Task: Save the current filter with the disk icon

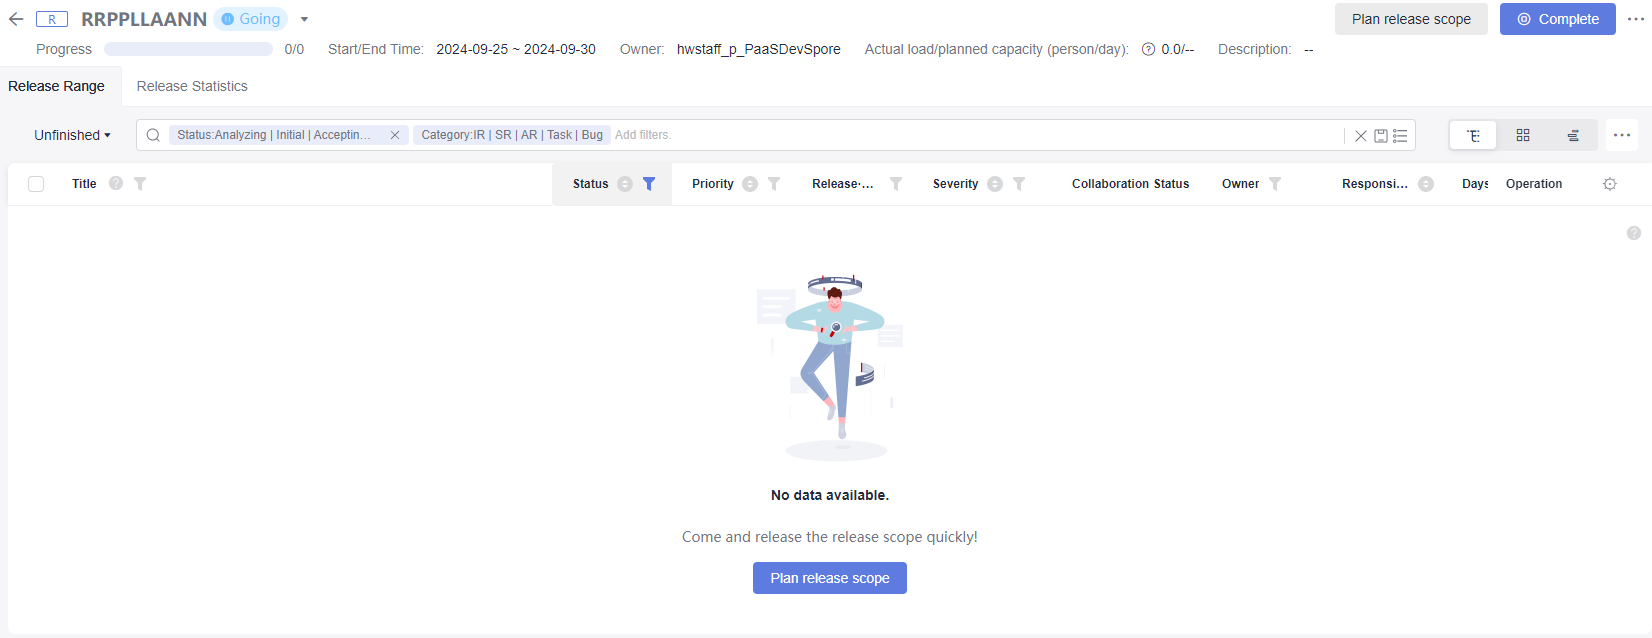Action: click(x=1381, y=136)
